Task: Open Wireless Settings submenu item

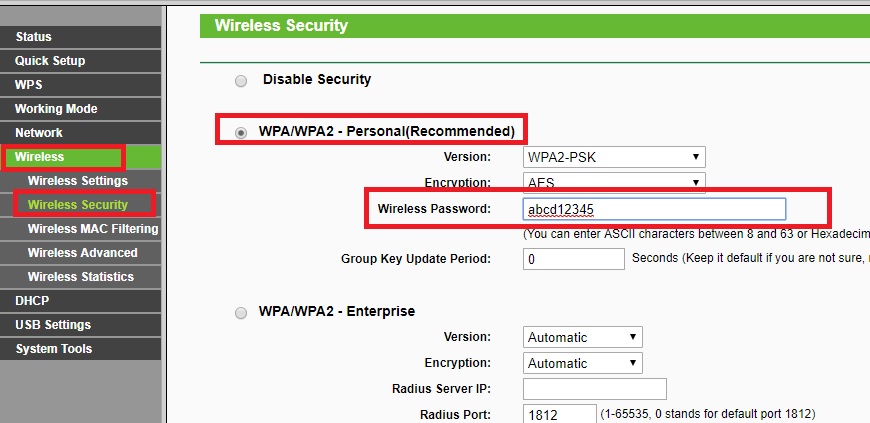Action: point(78,181)
